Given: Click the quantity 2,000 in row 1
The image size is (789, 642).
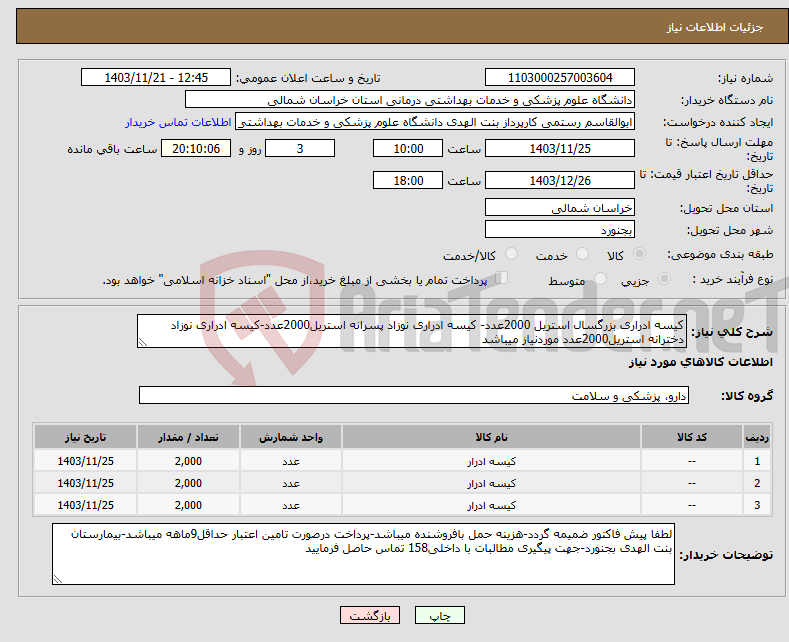Looking at the screenshot, I should [x=188, y=461].
